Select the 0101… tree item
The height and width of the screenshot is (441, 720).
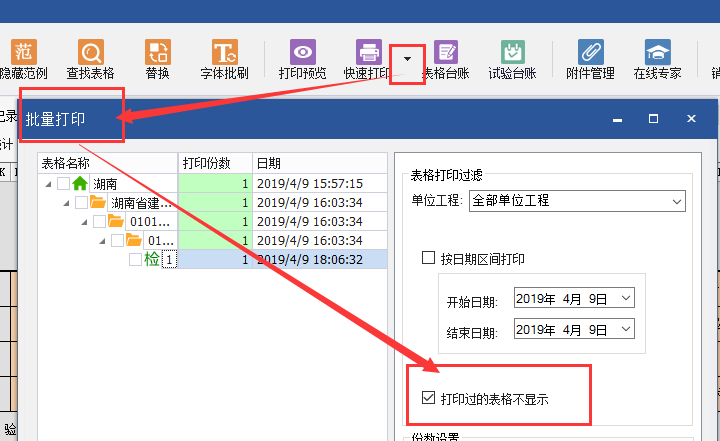point(150,222)
